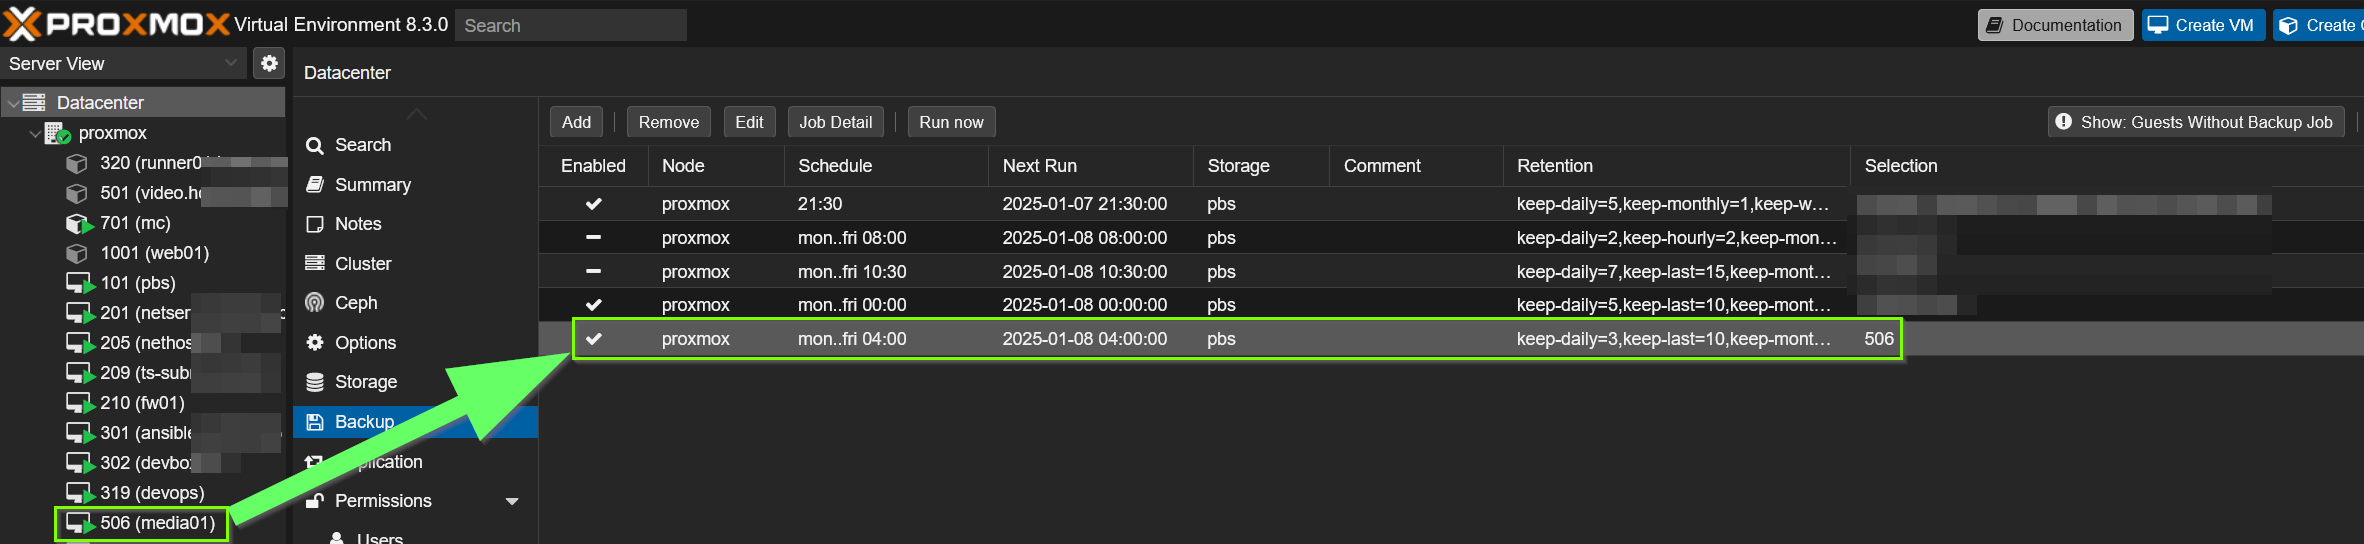
Task: Click the Remove button
Action: tap(669, 122)
